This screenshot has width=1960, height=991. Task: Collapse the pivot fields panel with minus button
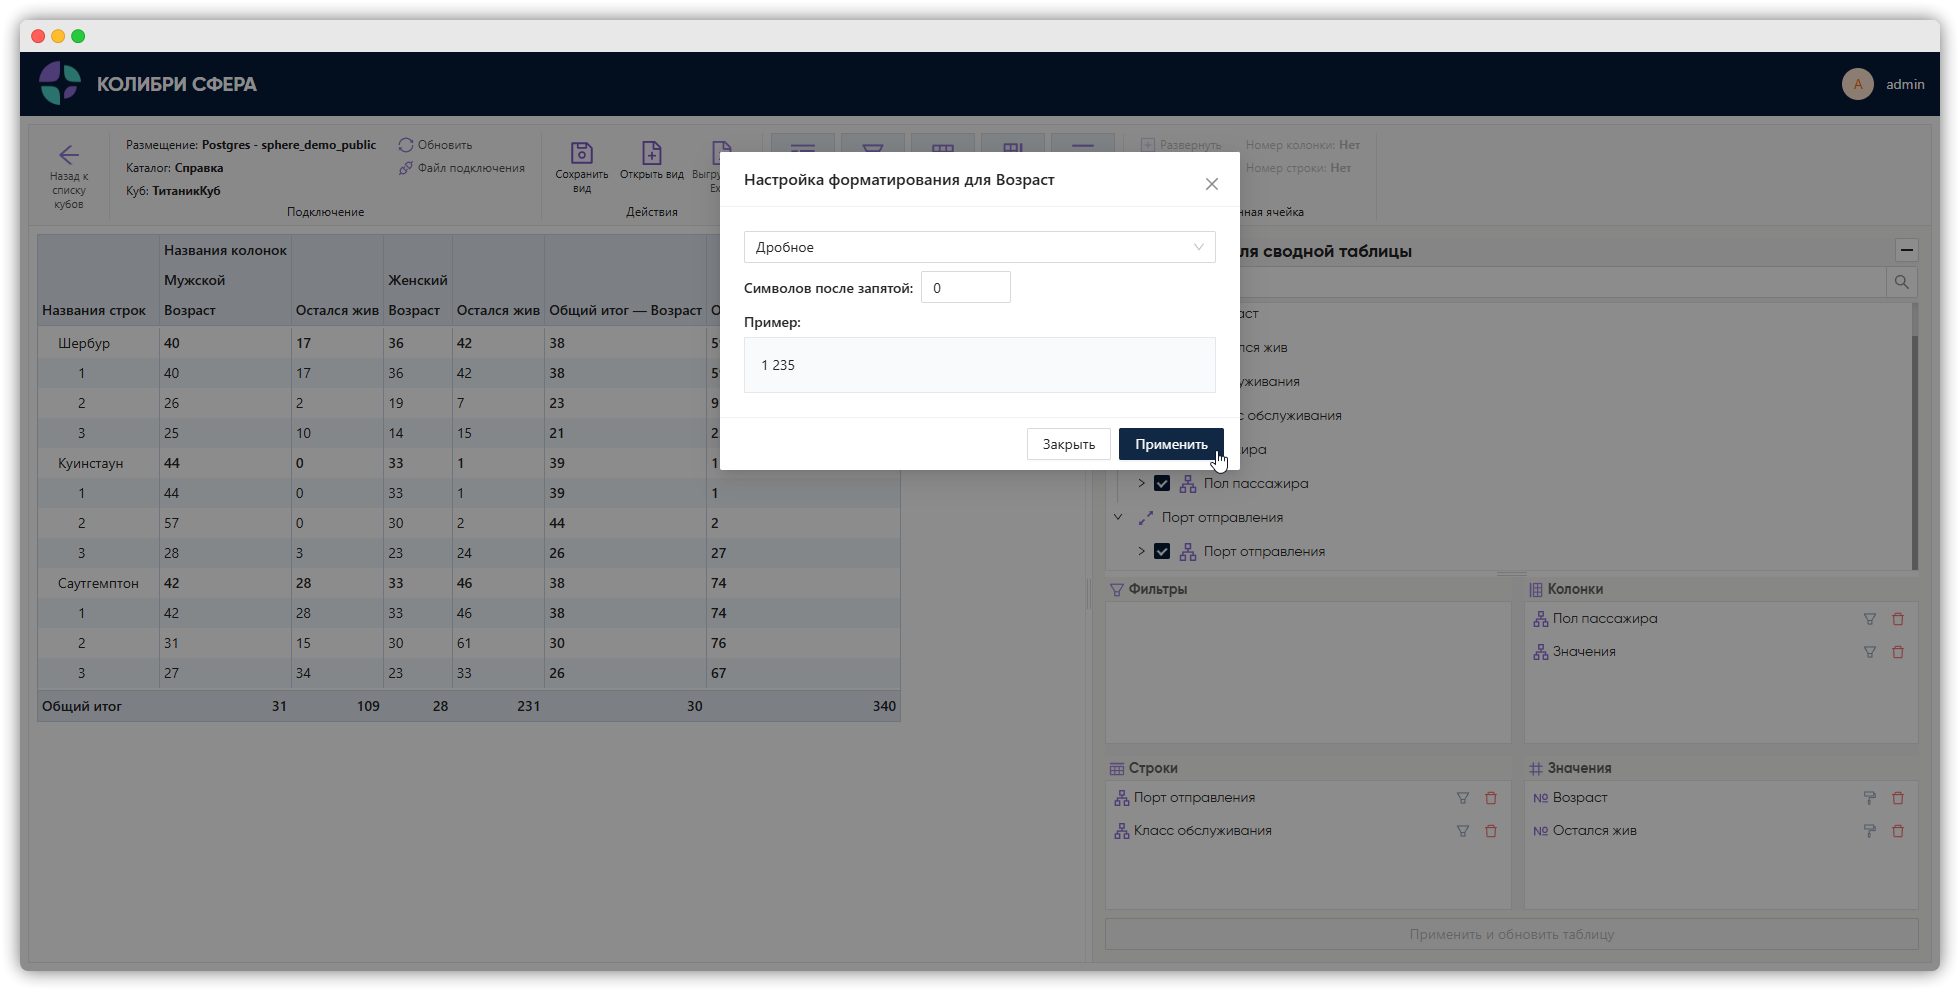point(1907,250)
